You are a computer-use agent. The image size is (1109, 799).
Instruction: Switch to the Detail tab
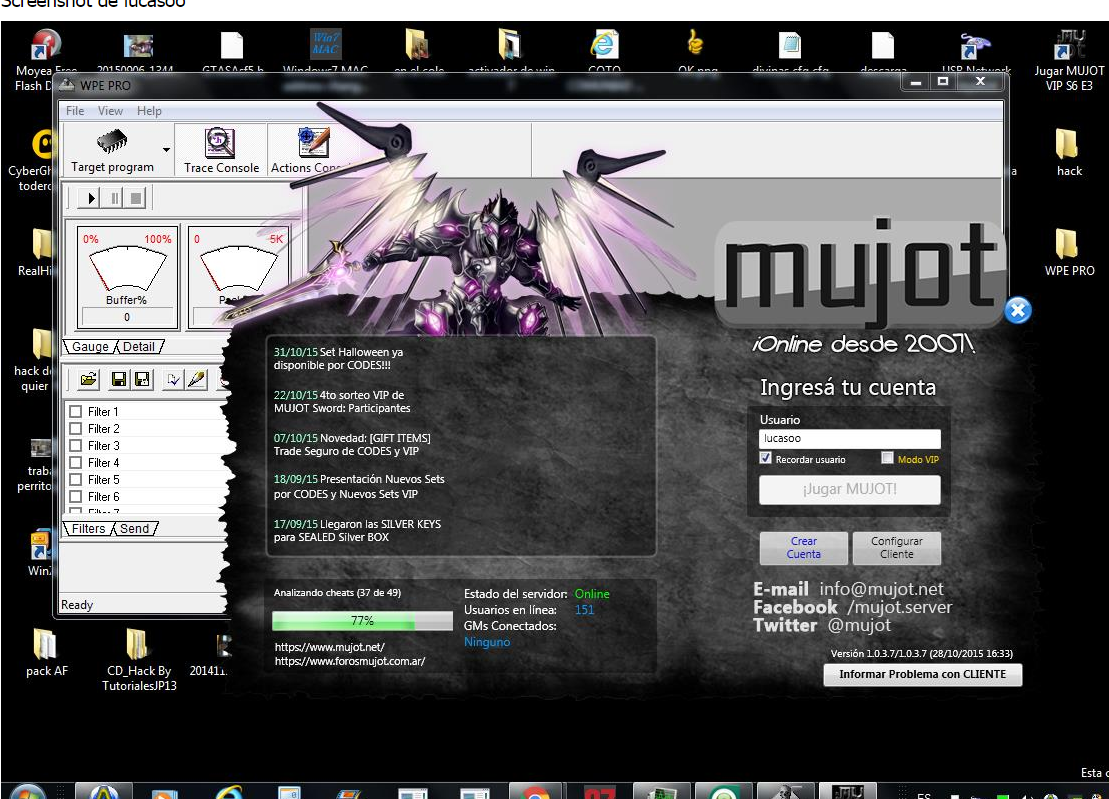click(x=139, y=347)
